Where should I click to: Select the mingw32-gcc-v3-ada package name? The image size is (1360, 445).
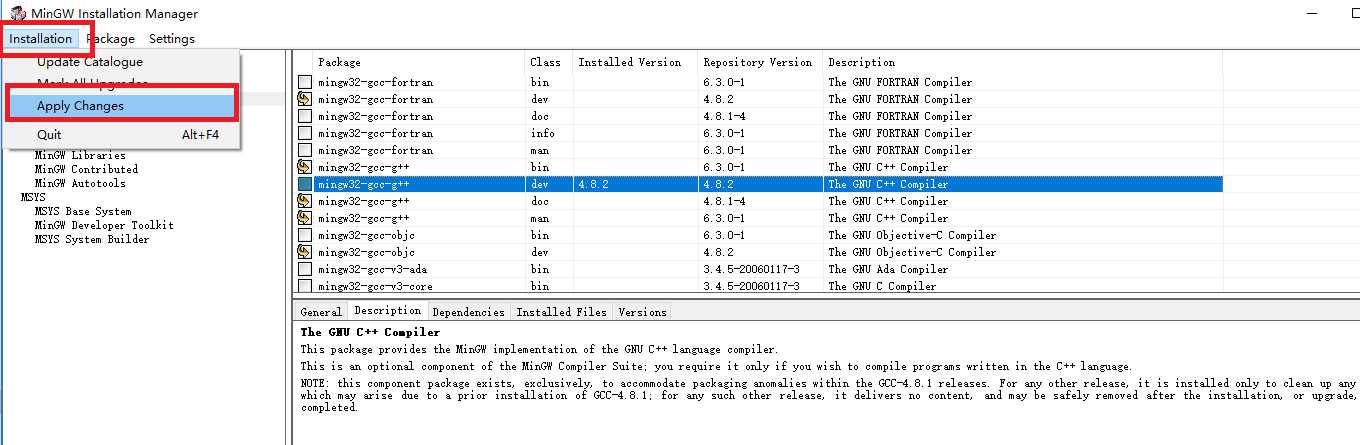[372, 269]
